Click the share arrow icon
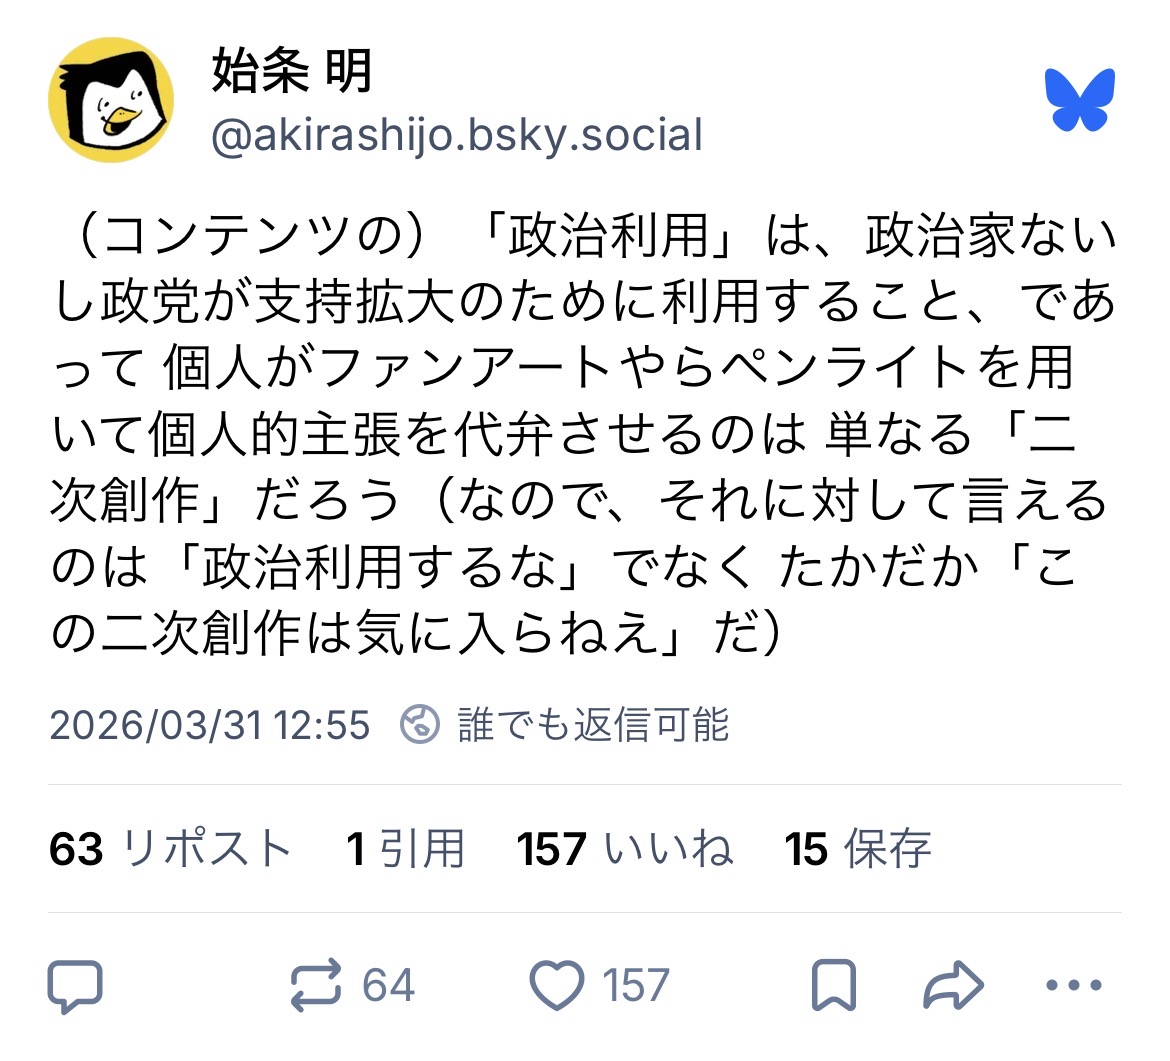The width and height of the screenshot is (1170, 1061). click(x=953, y=986)
